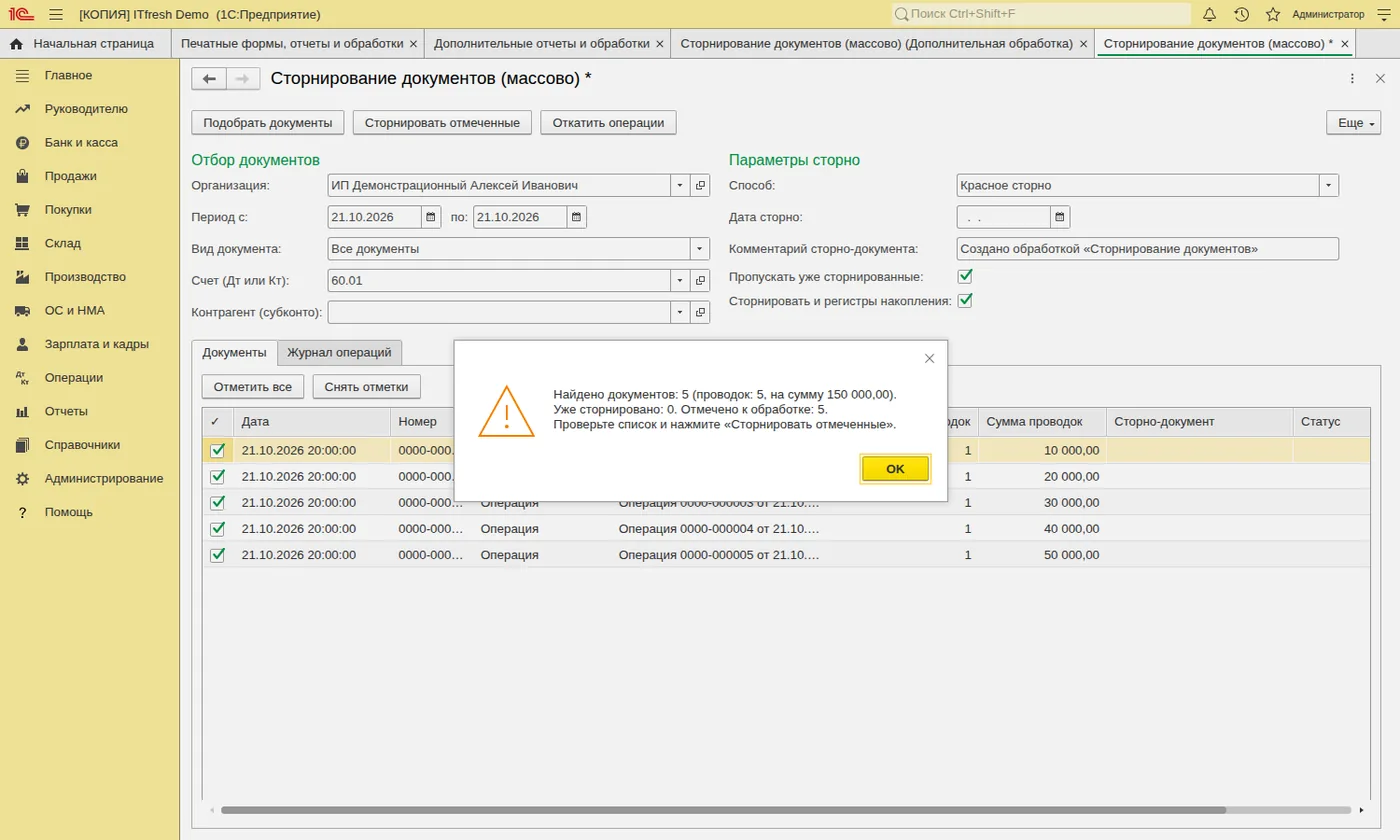This screenshot has width=1400, height=840.
Task: Open favorites star icon
Action: (1272, 14)
